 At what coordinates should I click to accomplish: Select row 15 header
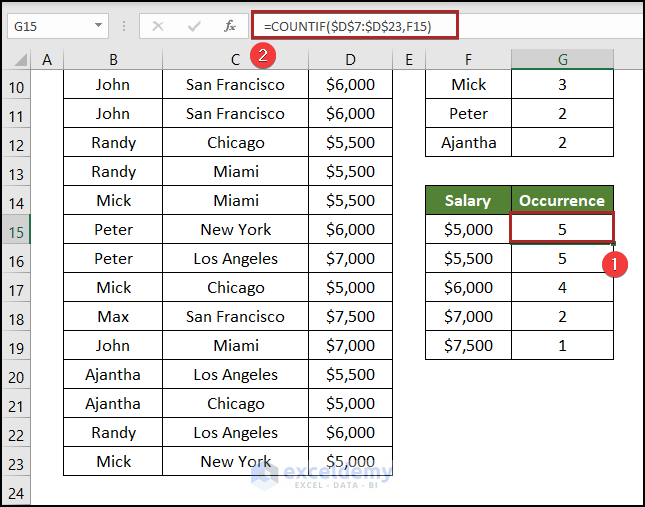[x=16, y=229]
